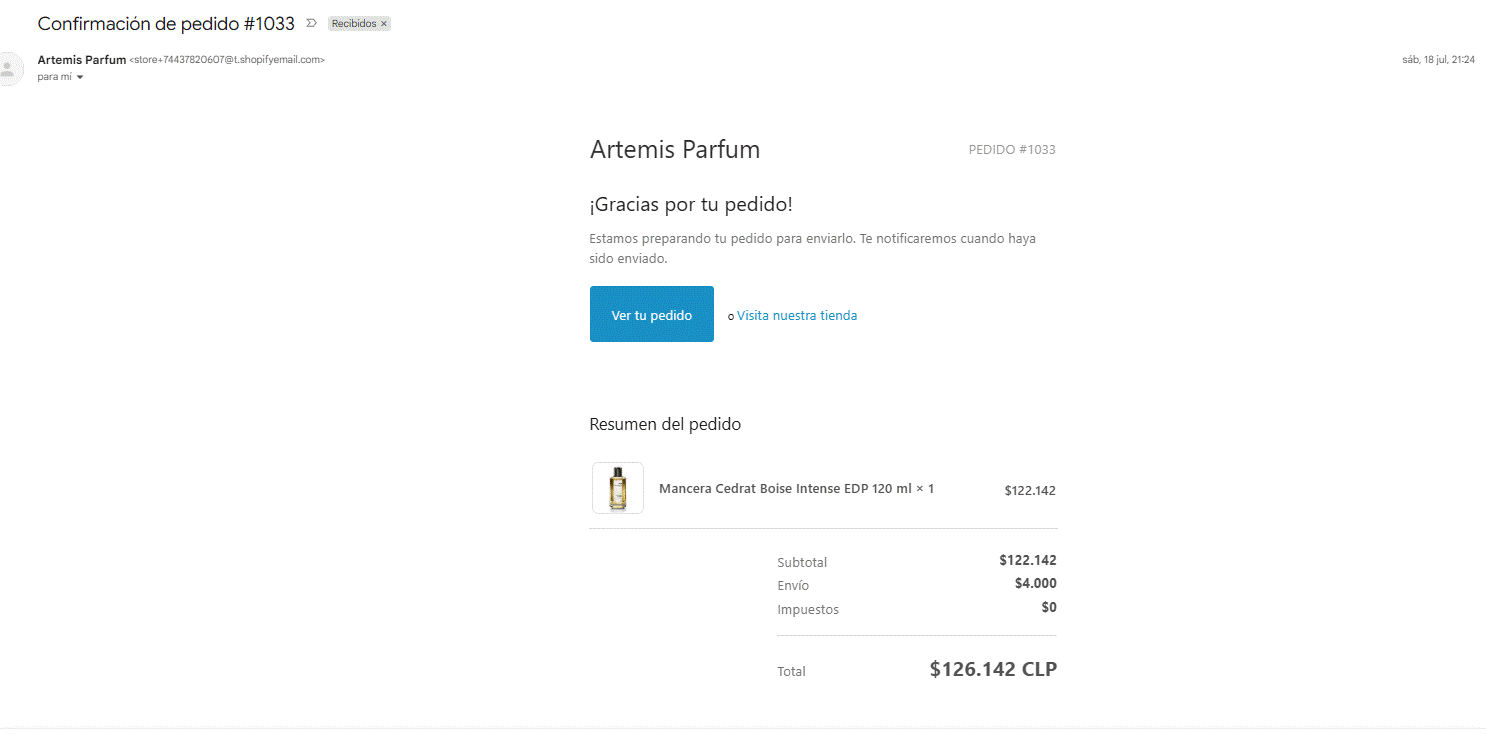
Task: Click the '¡Gracias por tu pedido!' heading
Action: click(691, 205)
